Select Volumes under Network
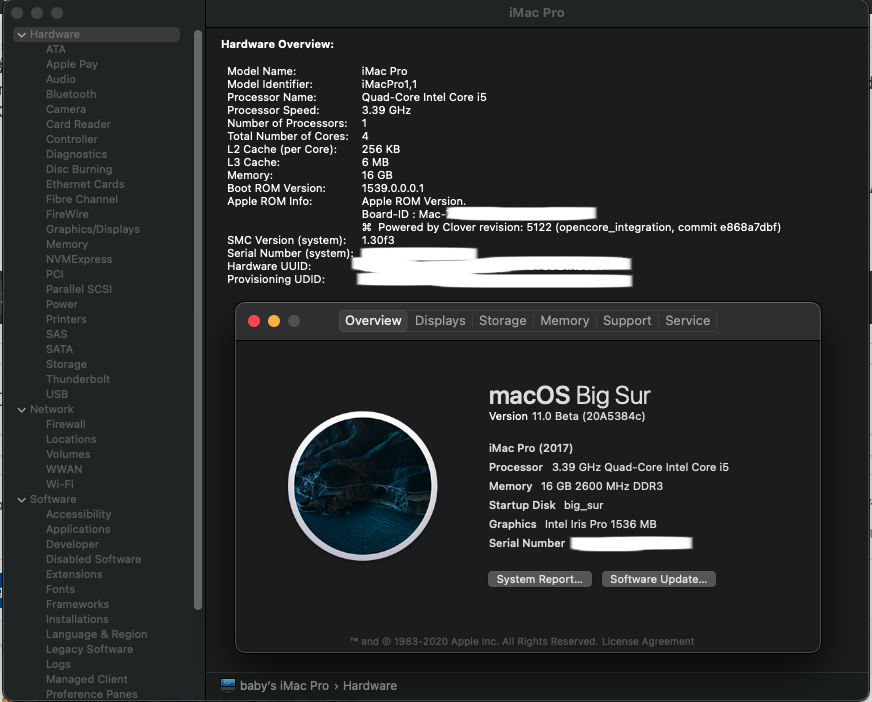This screenshot has width=872, height=702. pos(68,454)
